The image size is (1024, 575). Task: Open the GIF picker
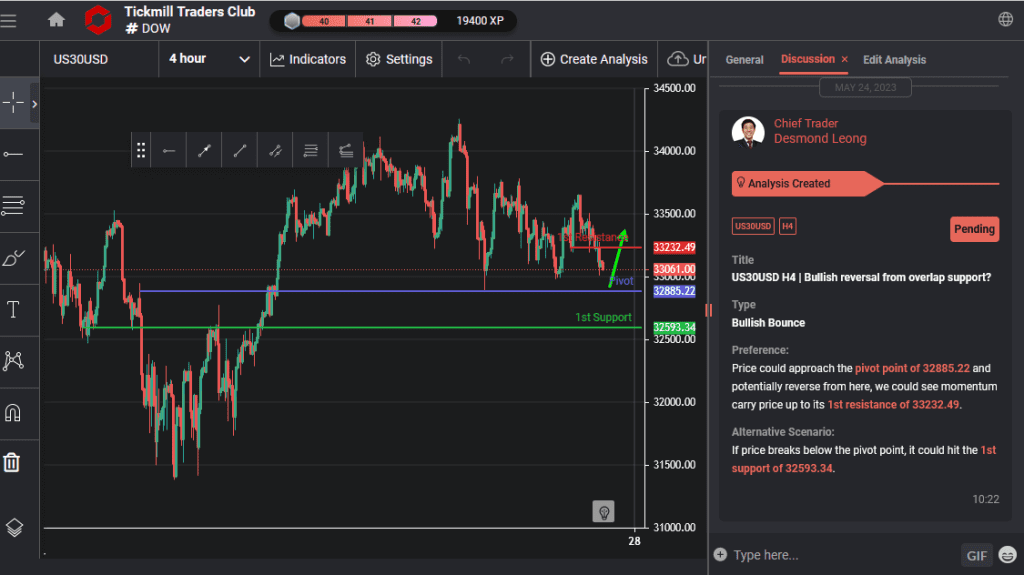(x=976, y=555)
